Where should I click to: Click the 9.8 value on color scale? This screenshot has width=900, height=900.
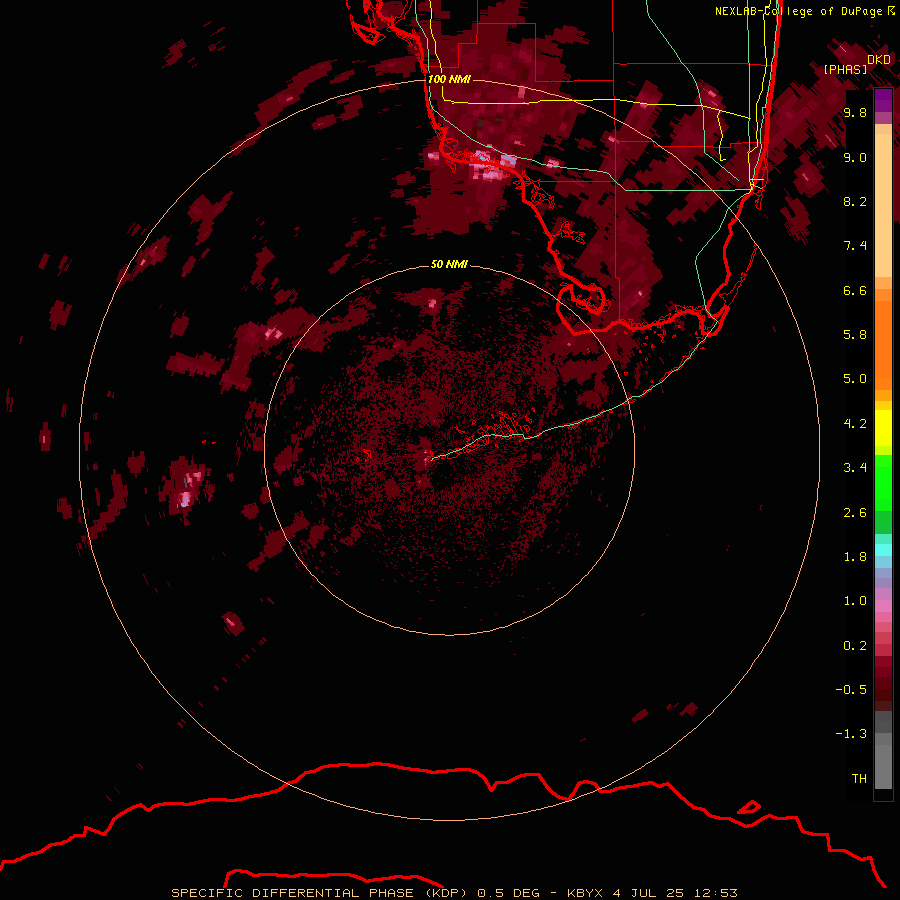[855, 112]
